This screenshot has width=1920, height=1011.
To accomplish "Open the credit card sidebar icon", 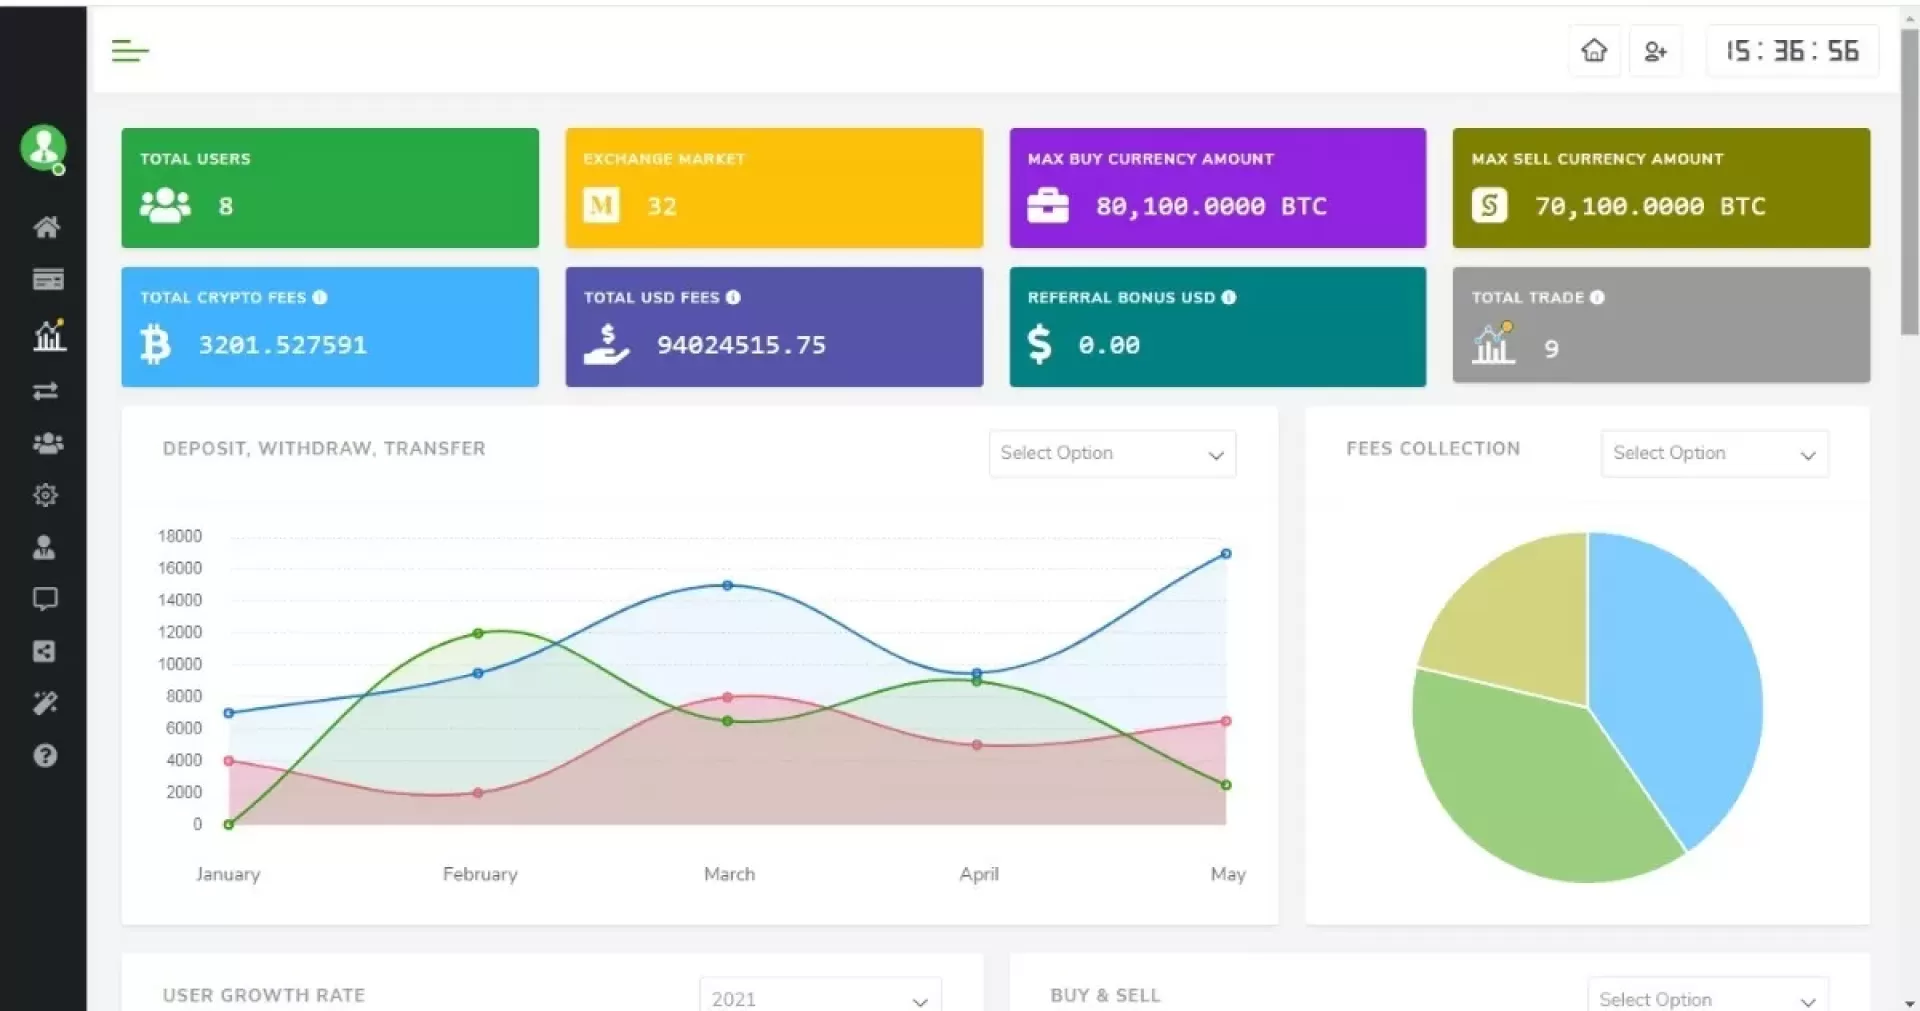I will 47,280.
